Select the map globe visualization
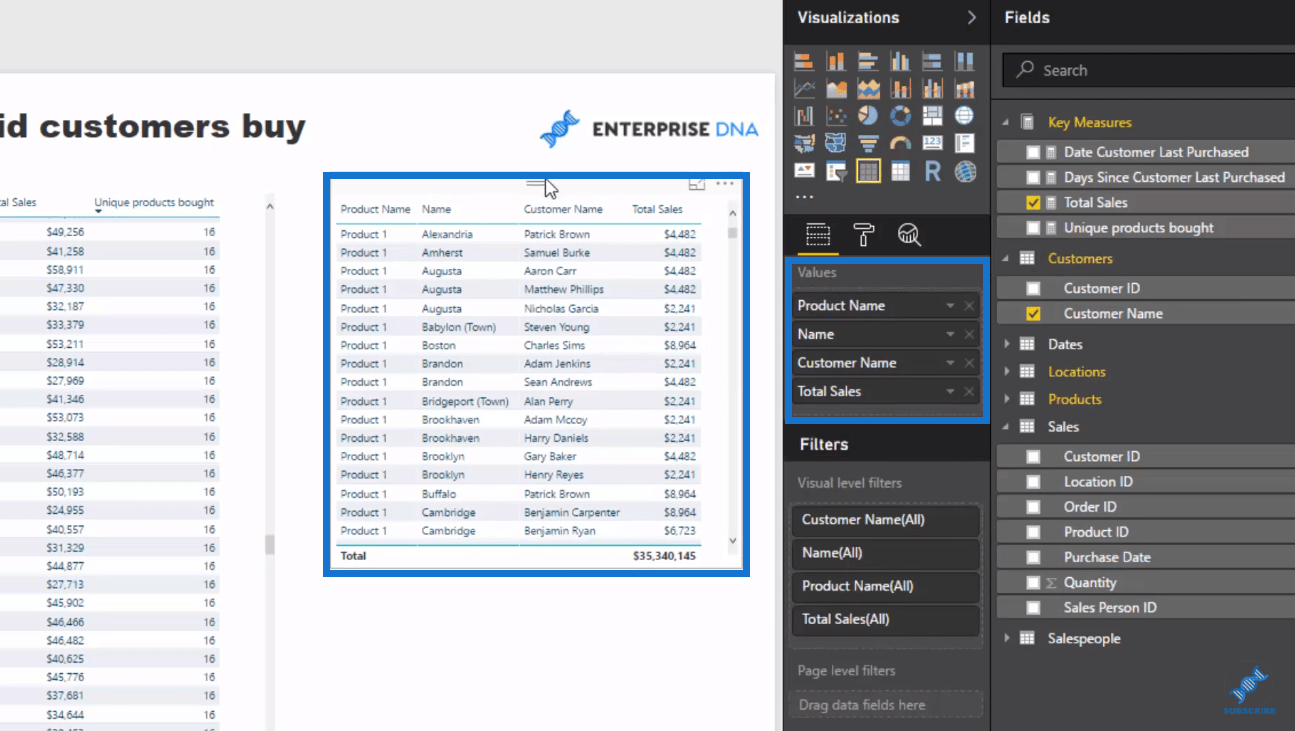The height and width of the screenshot is (731, 1295). (964, 116)
